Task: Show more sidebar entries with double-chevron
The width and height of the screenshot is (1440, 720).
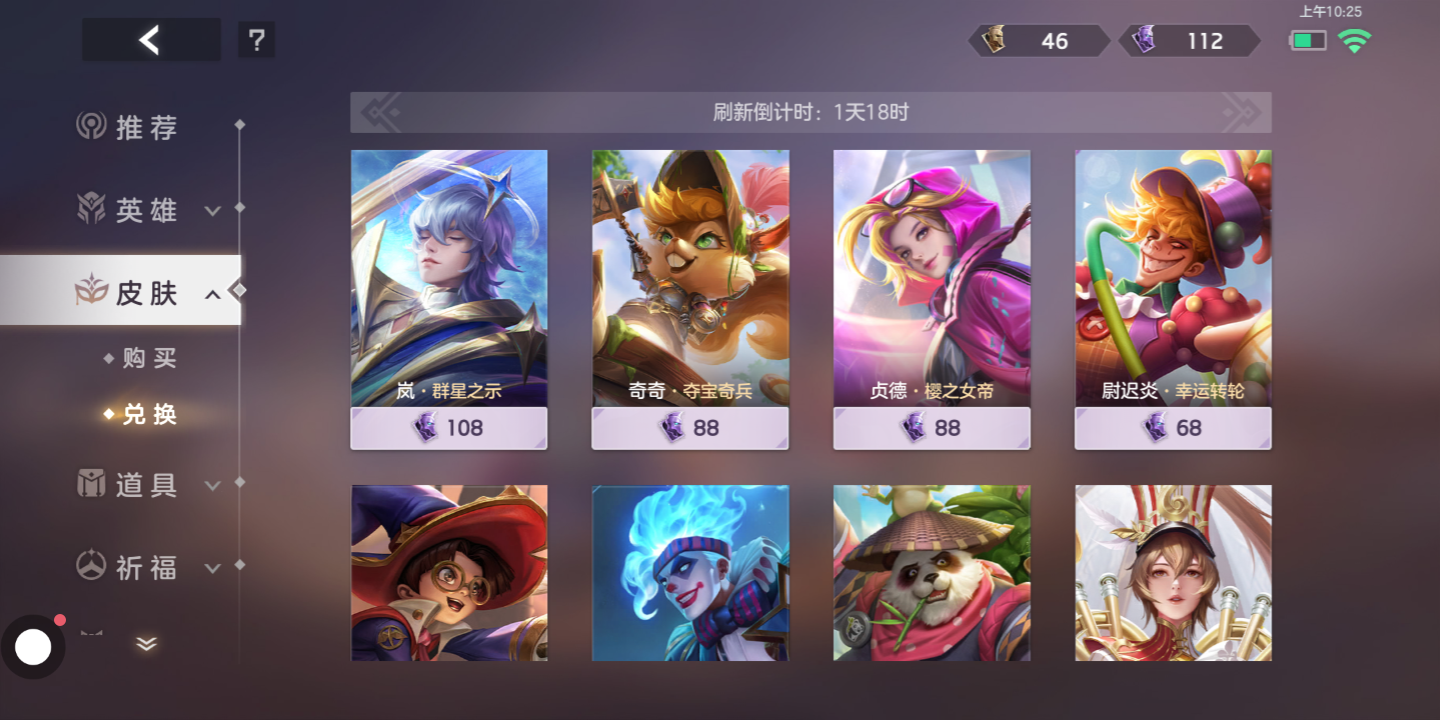Action: 146,644
